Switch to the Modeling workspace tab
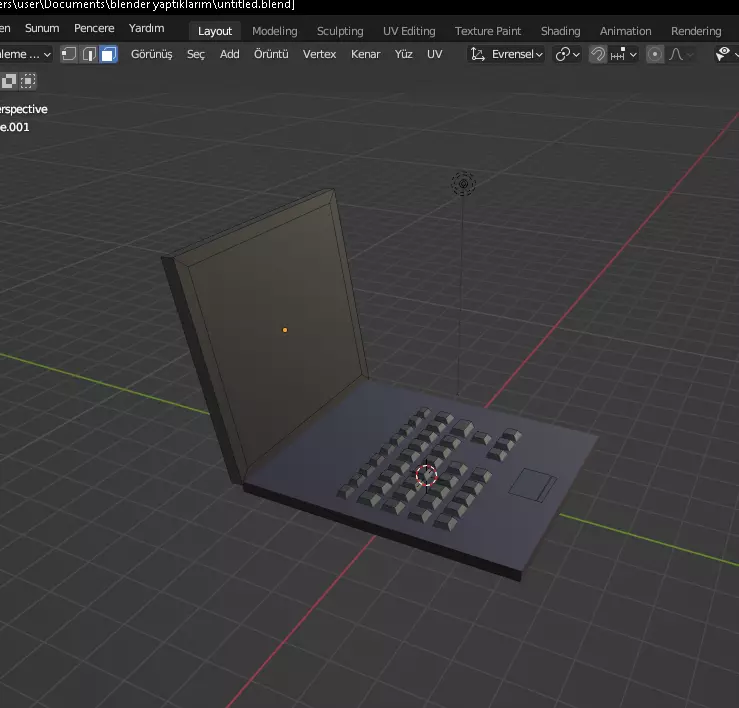Viewport: 739px width, 708px height. point(275,31)
